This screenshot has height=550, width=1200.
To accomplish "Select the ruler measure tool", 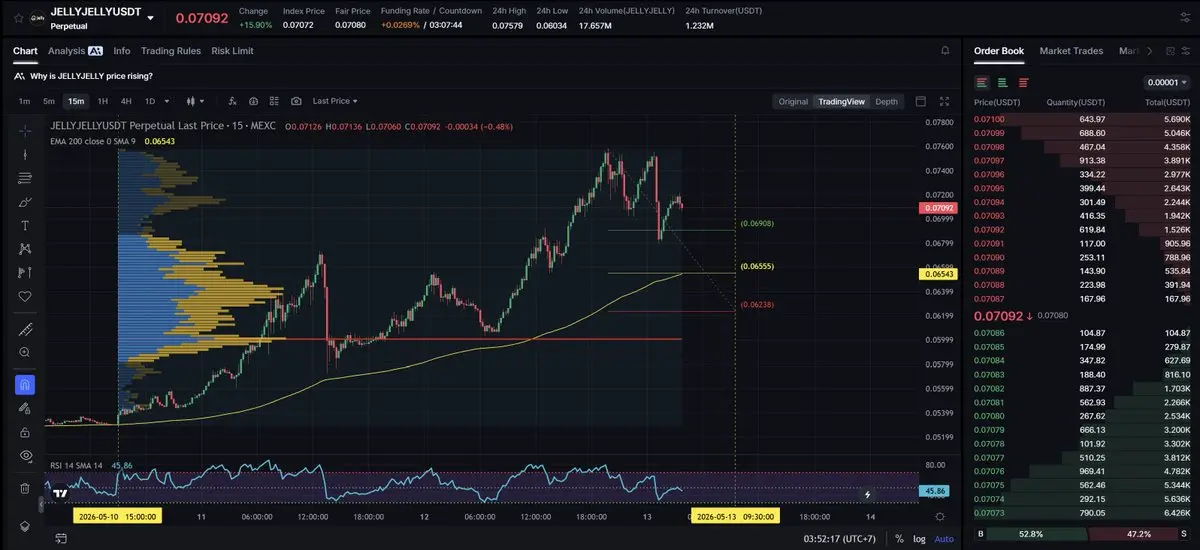I will [x=25, y=329].
